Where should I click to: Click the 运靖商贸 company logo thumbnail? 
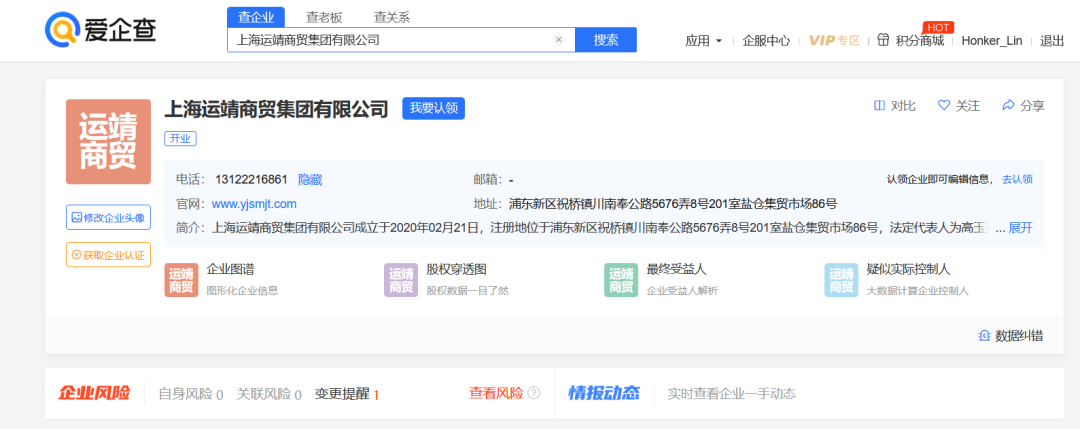tap(108, 141)
